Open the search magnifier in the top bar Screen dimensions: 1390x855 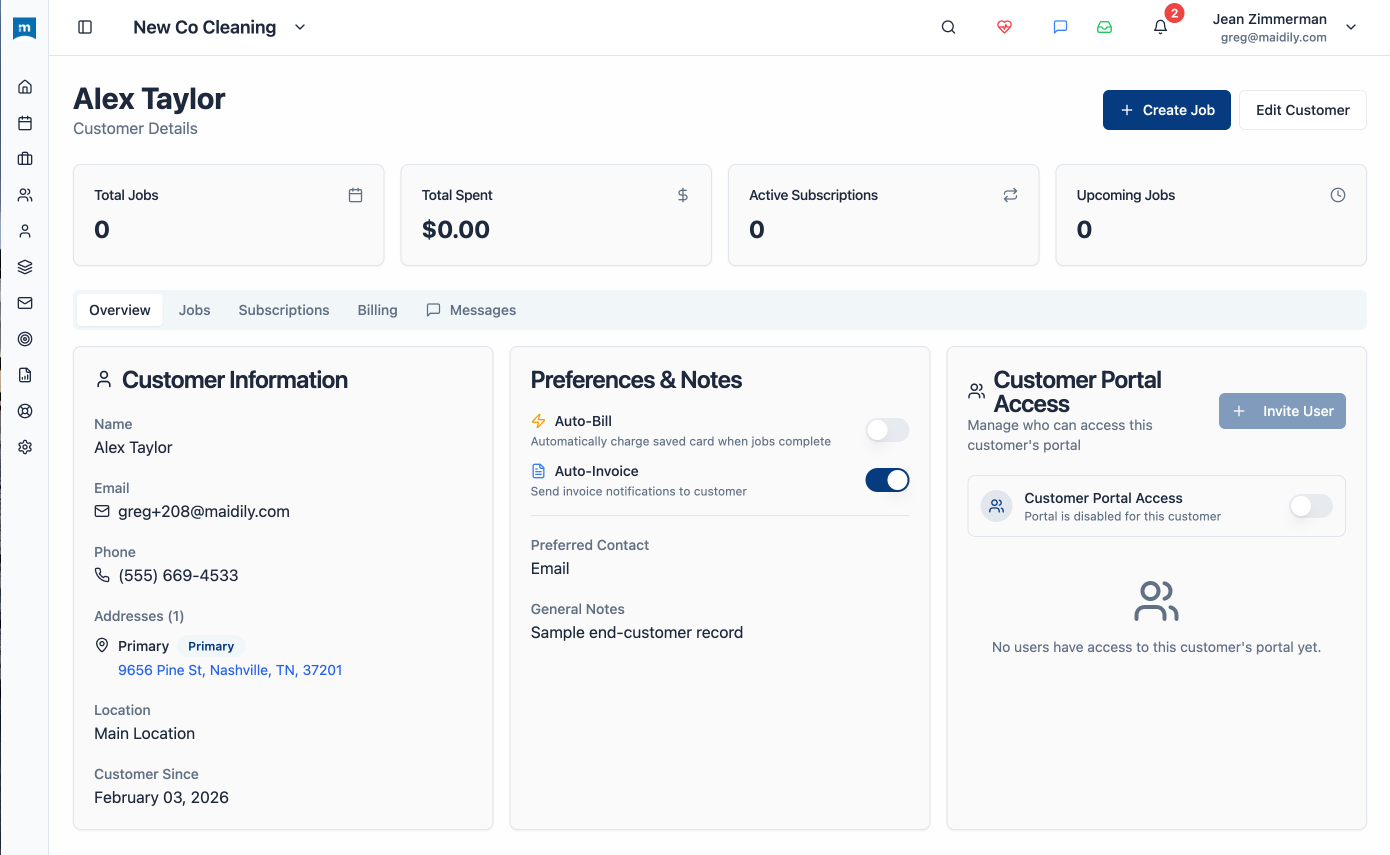[x=948, y=27]
